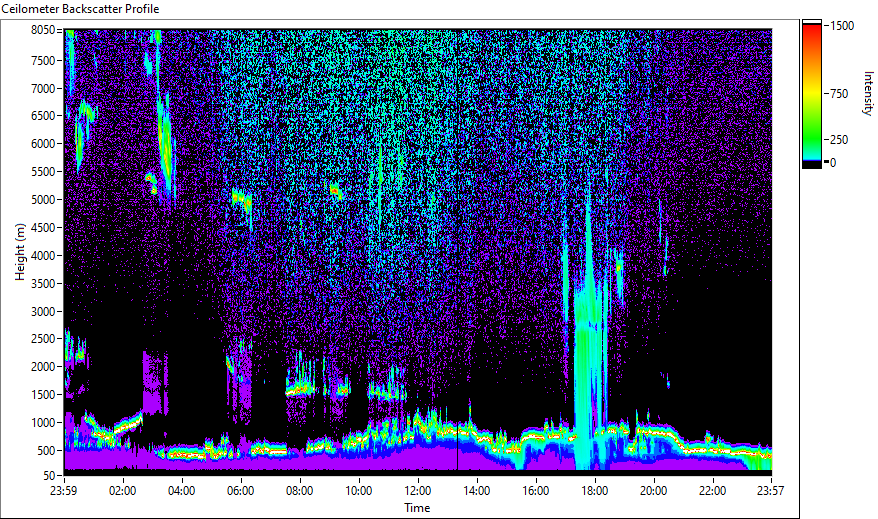Image resolution: width=878 pixels, height=519 pixels.
Task: Click the 'Ceilometer Backscatter Profile' graph title
Action: point(80,9)
